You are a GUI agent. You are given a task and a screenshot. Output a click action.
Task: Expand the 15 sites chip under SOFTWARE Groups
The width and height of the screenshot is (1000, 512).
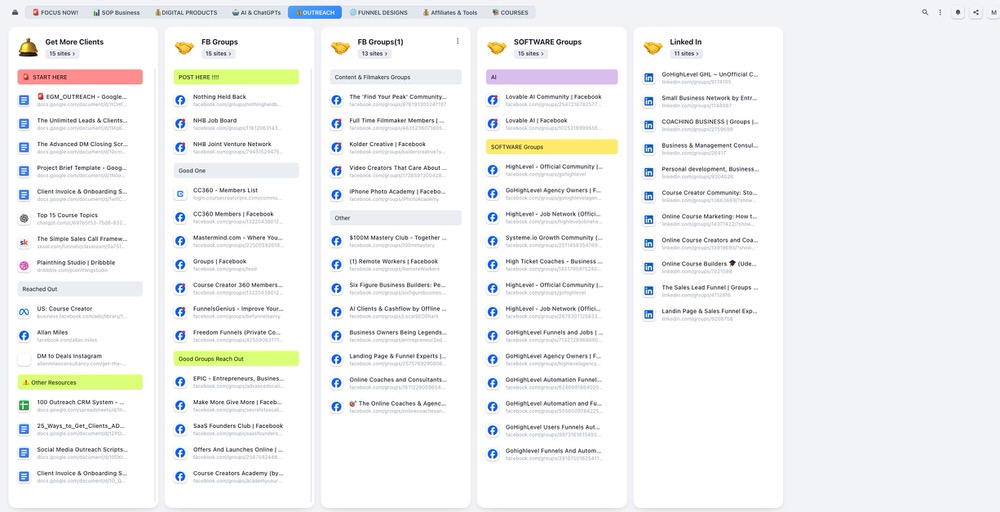[531, 54]
